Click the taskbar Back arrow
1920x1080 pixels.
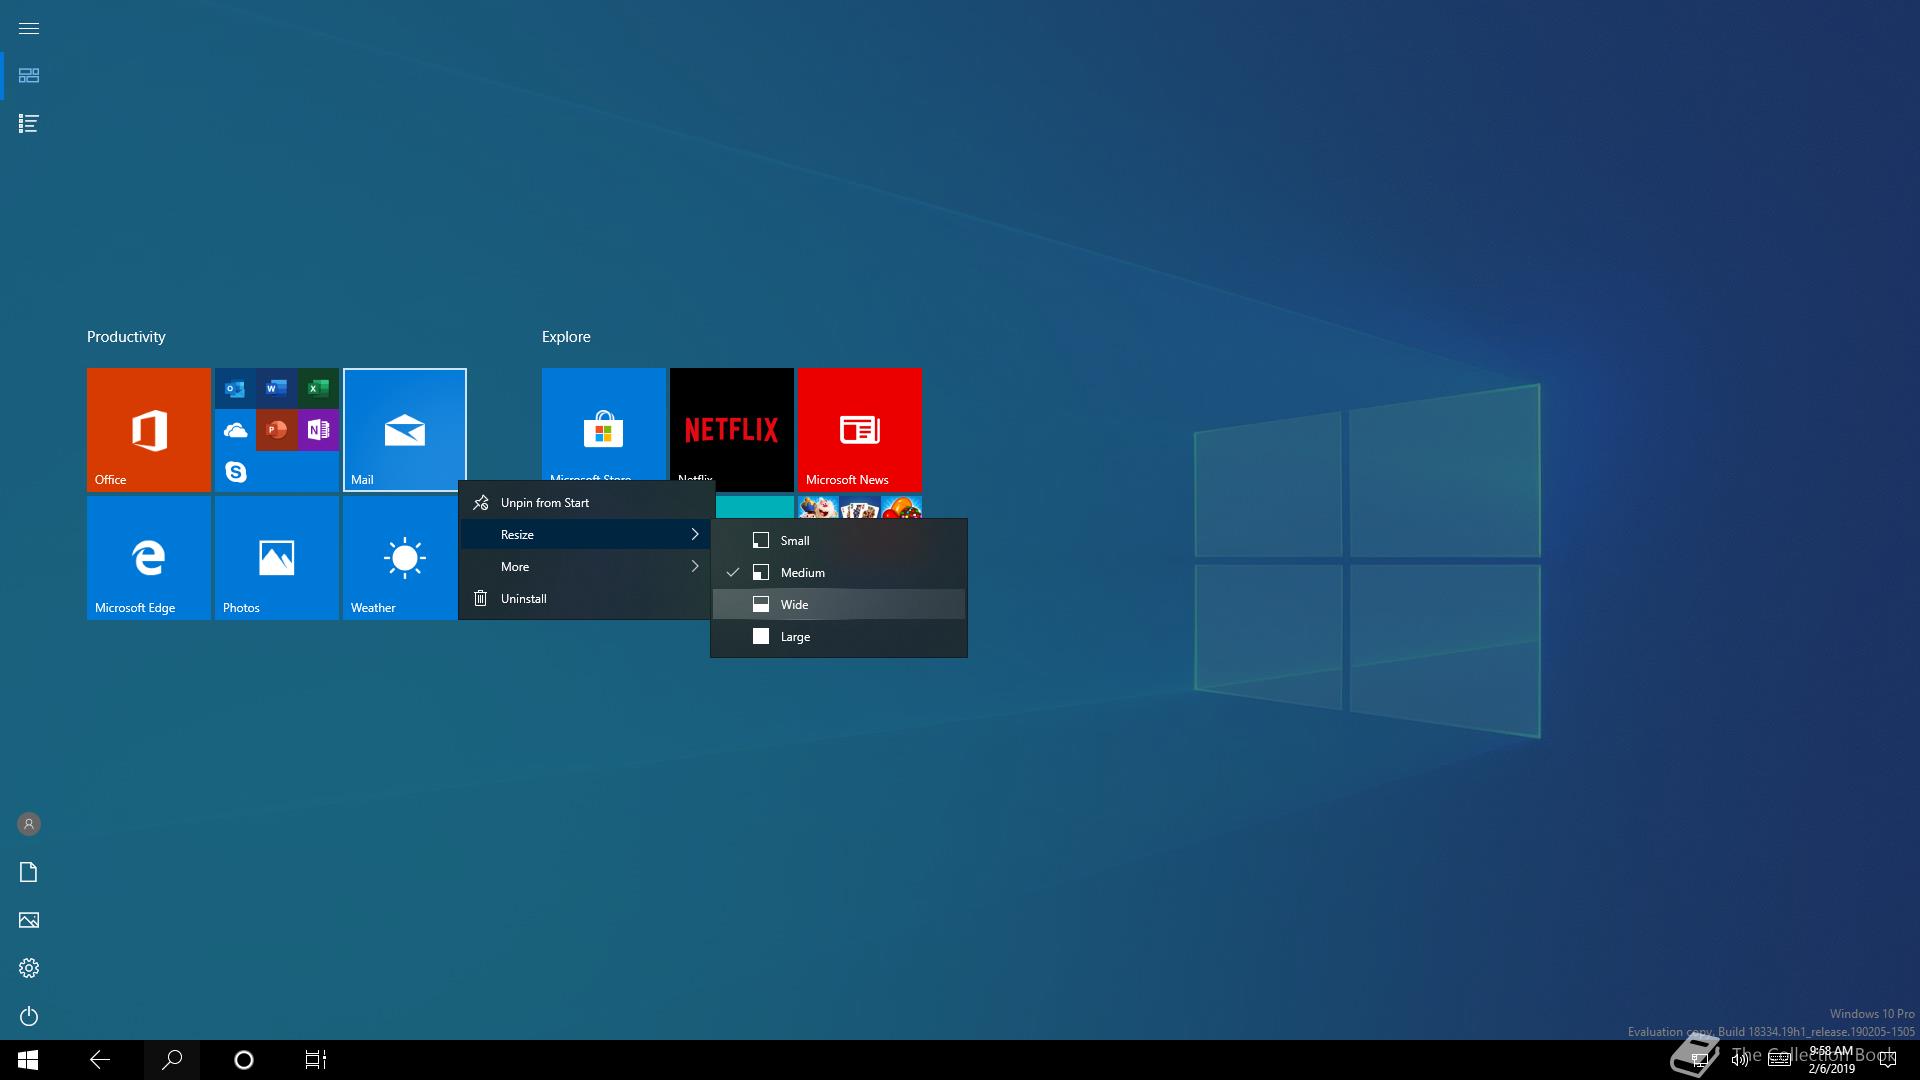pos(100,1060)
